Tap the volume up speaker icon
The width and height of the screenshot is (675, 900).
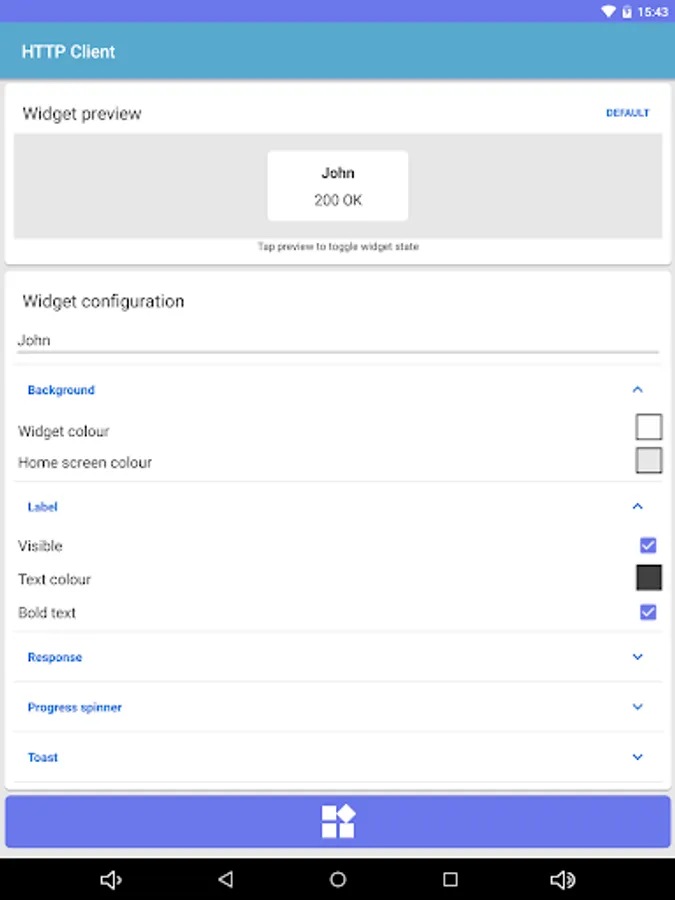coord(562,879)
